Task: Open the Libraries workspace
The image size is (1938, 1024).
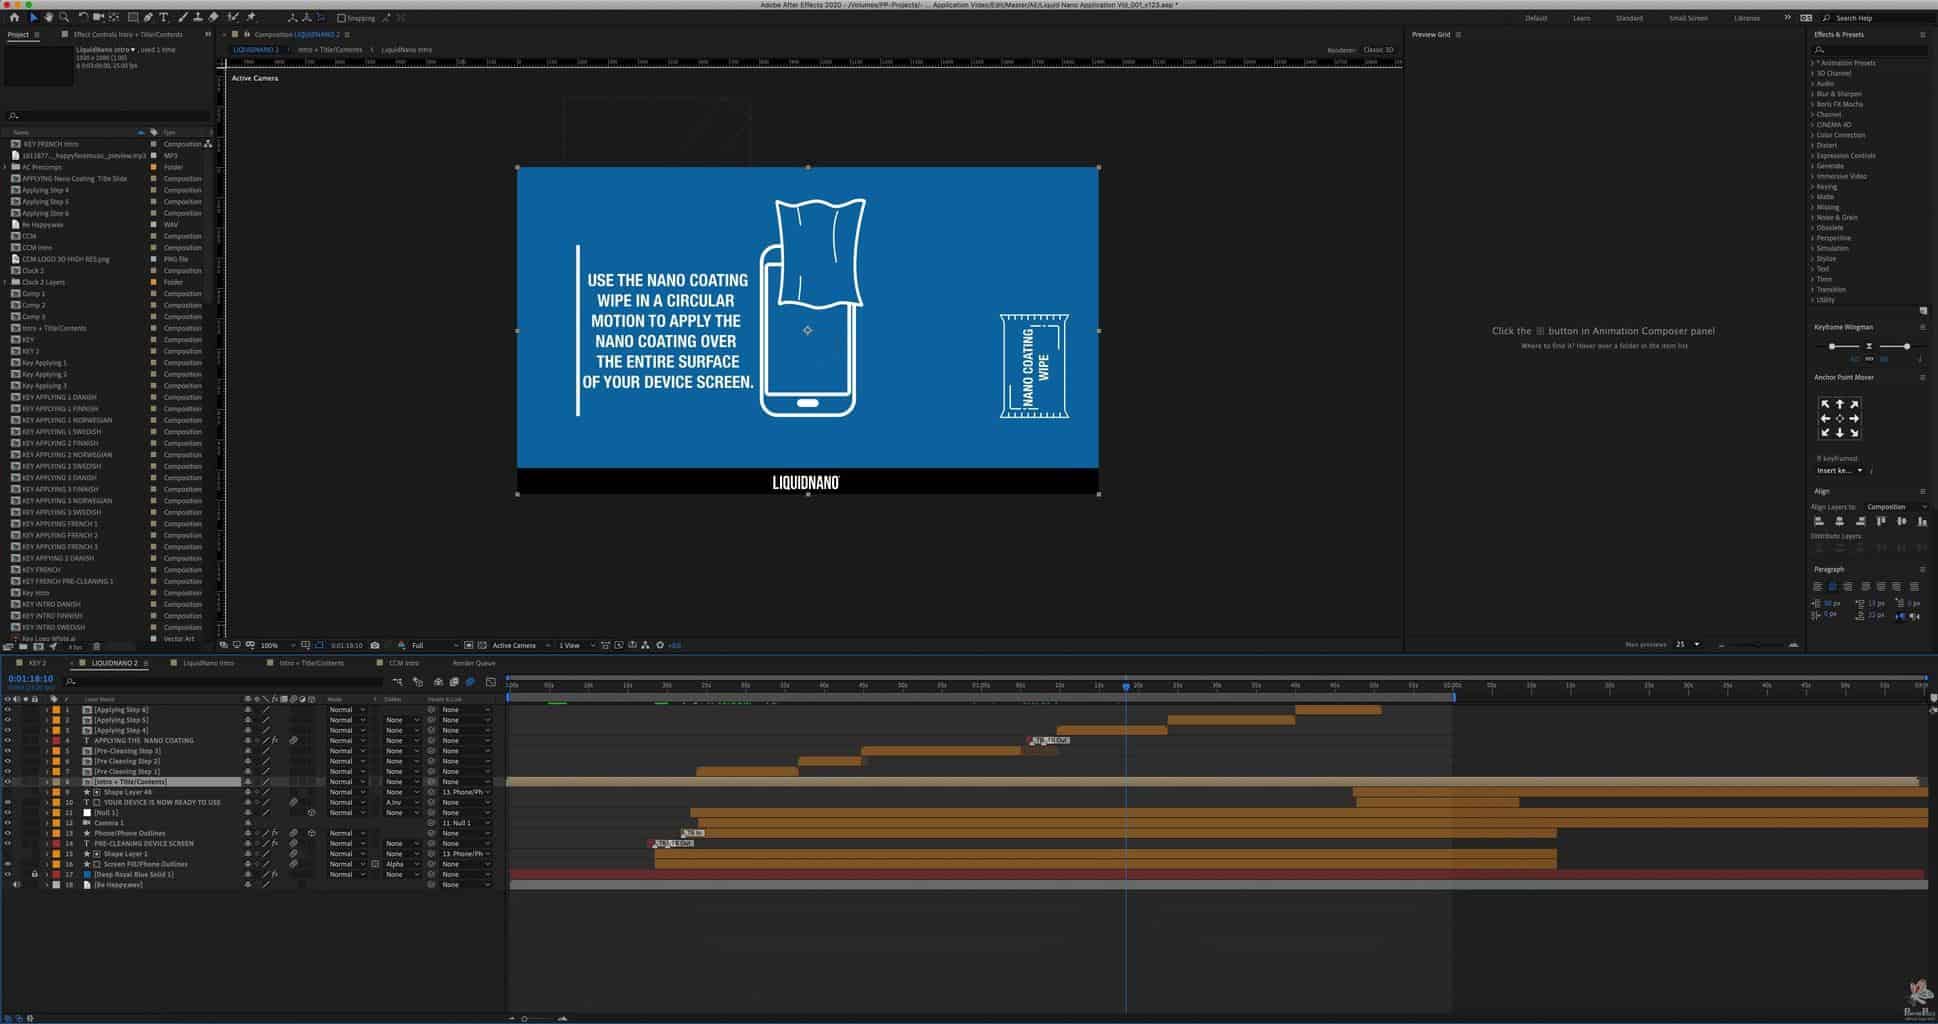Action: pyautogui.click(x=1747, y=18)
